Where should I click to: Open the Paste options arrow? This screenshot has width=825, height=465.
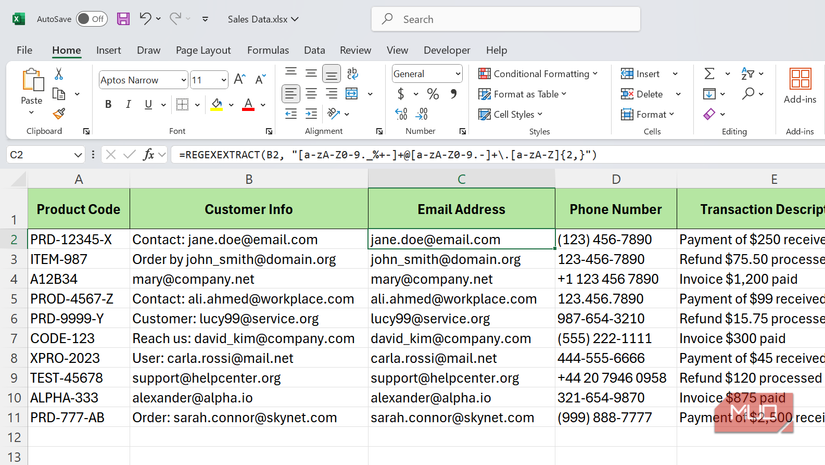pyautogui.click(x=32, y=113)
